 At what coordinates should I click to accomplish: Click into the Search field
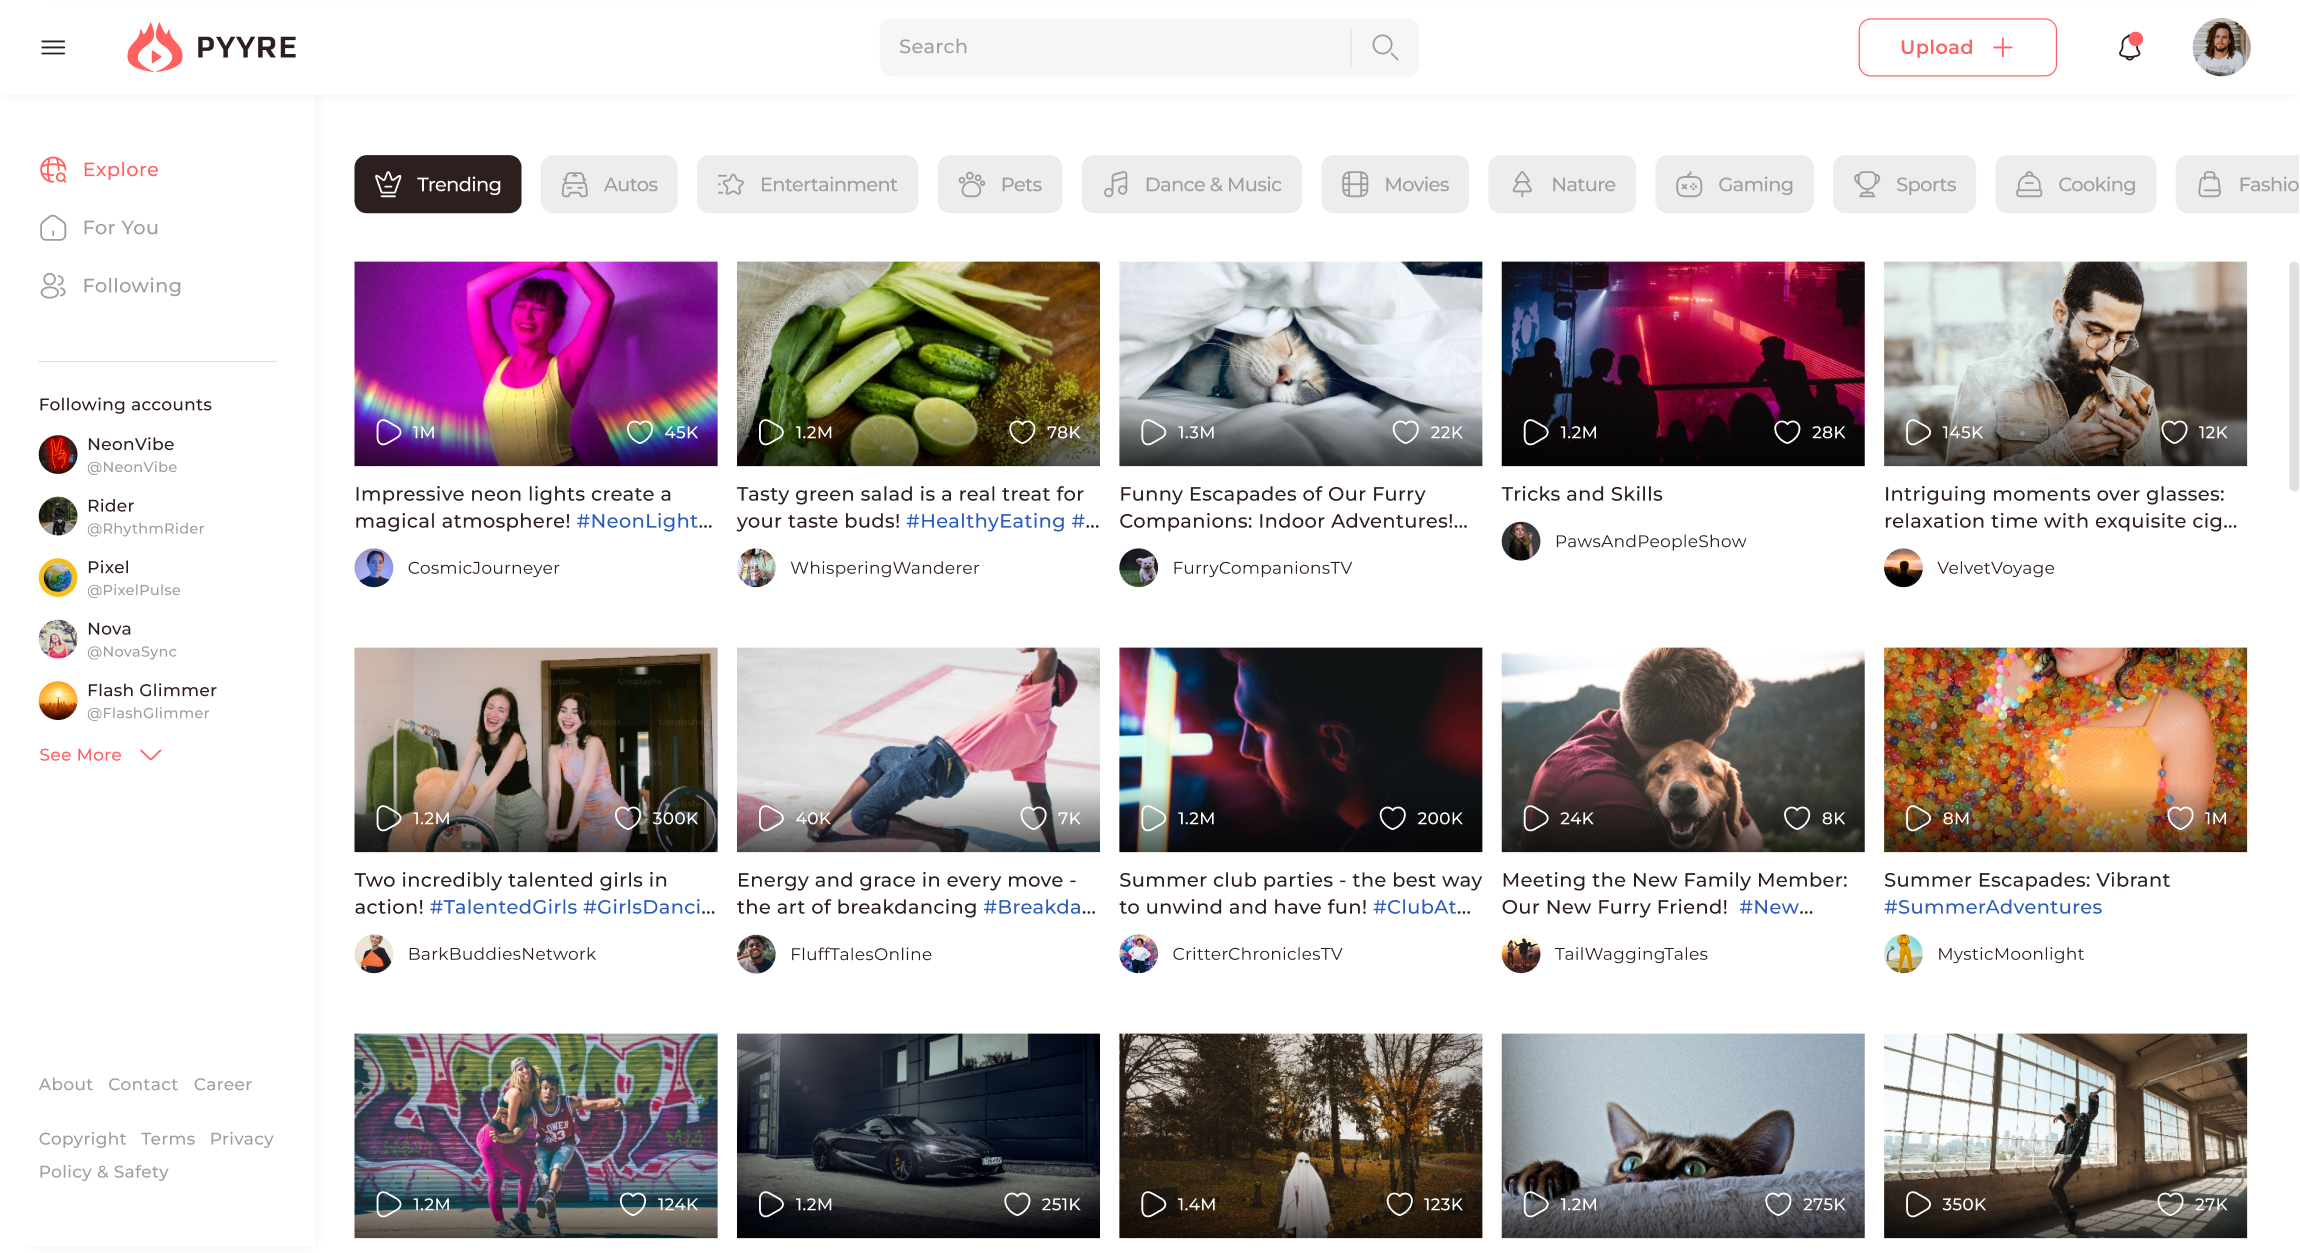coord(1110,47)
